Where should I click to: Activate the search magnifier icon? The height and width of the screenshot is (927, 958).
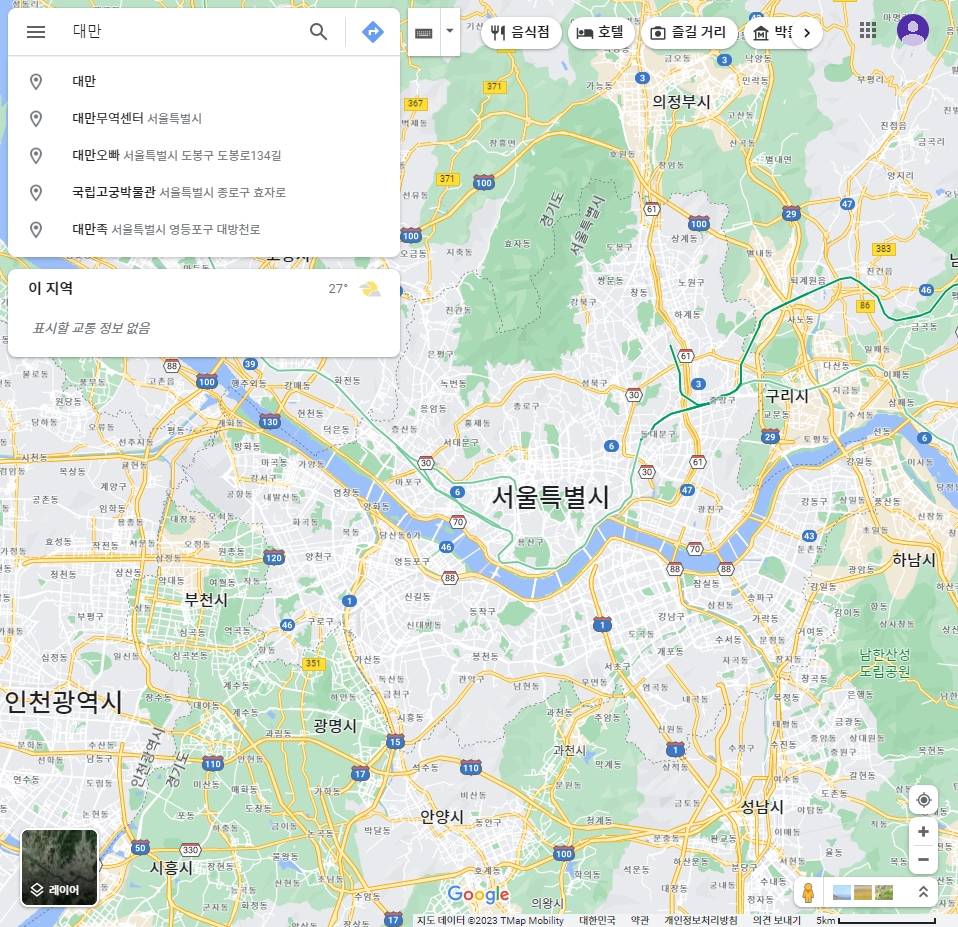coord(318,31)
